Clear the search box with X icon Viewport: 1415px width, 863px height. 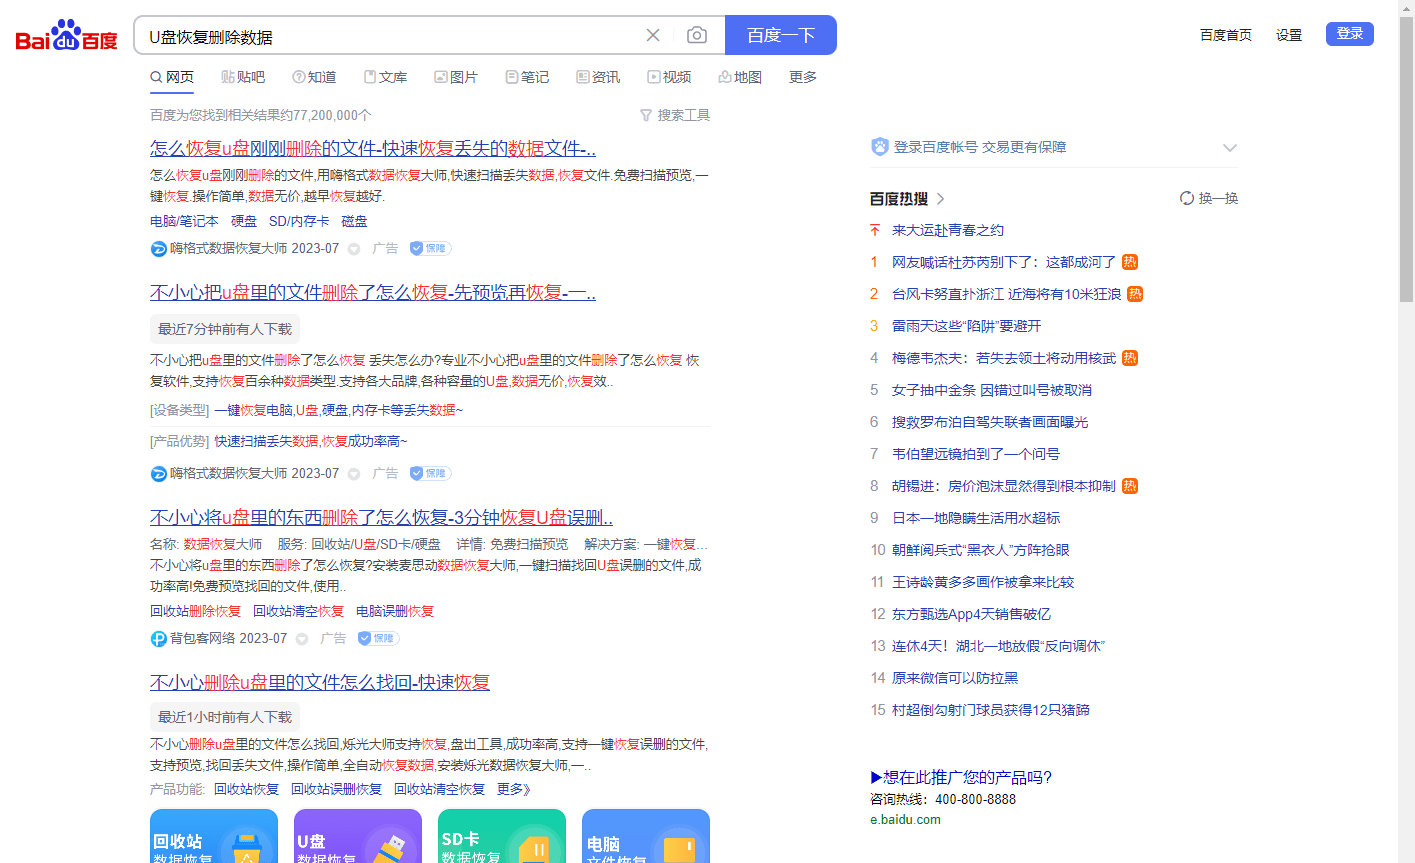pos(653,36)
